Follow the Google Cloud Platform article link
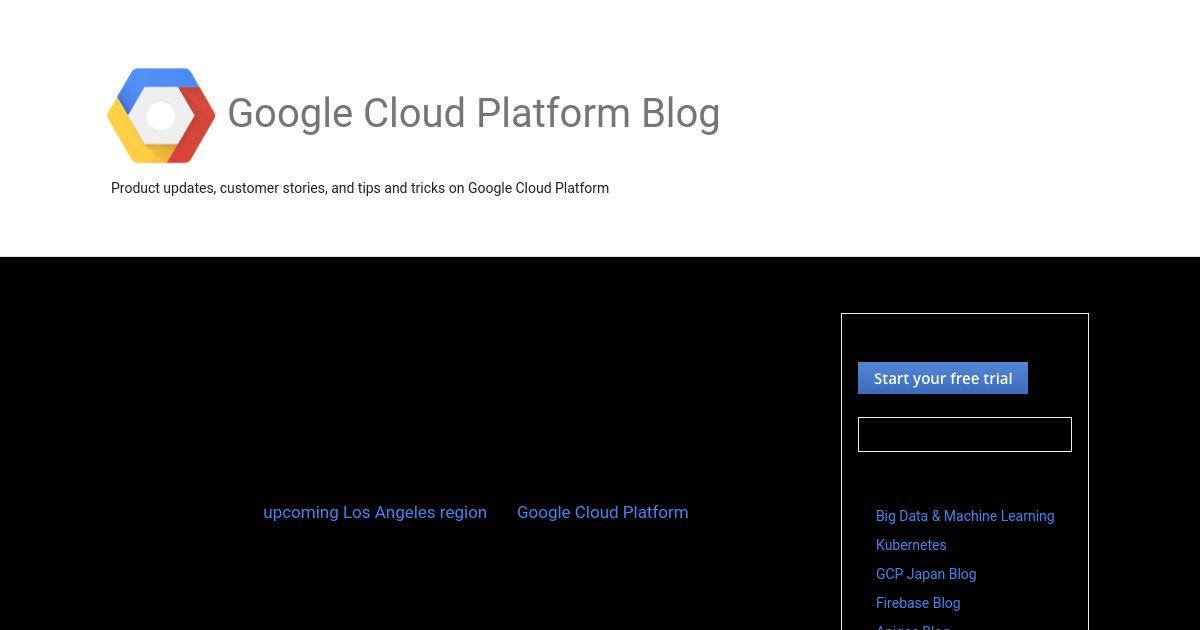Screen dimensions: 1200x630 [x=602, y=512]
